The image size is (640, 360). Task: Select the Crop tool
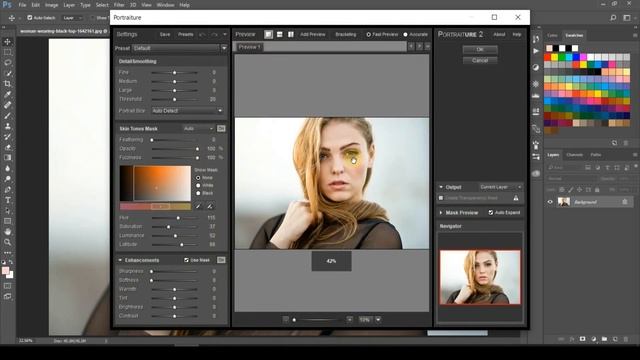point(7,84)
